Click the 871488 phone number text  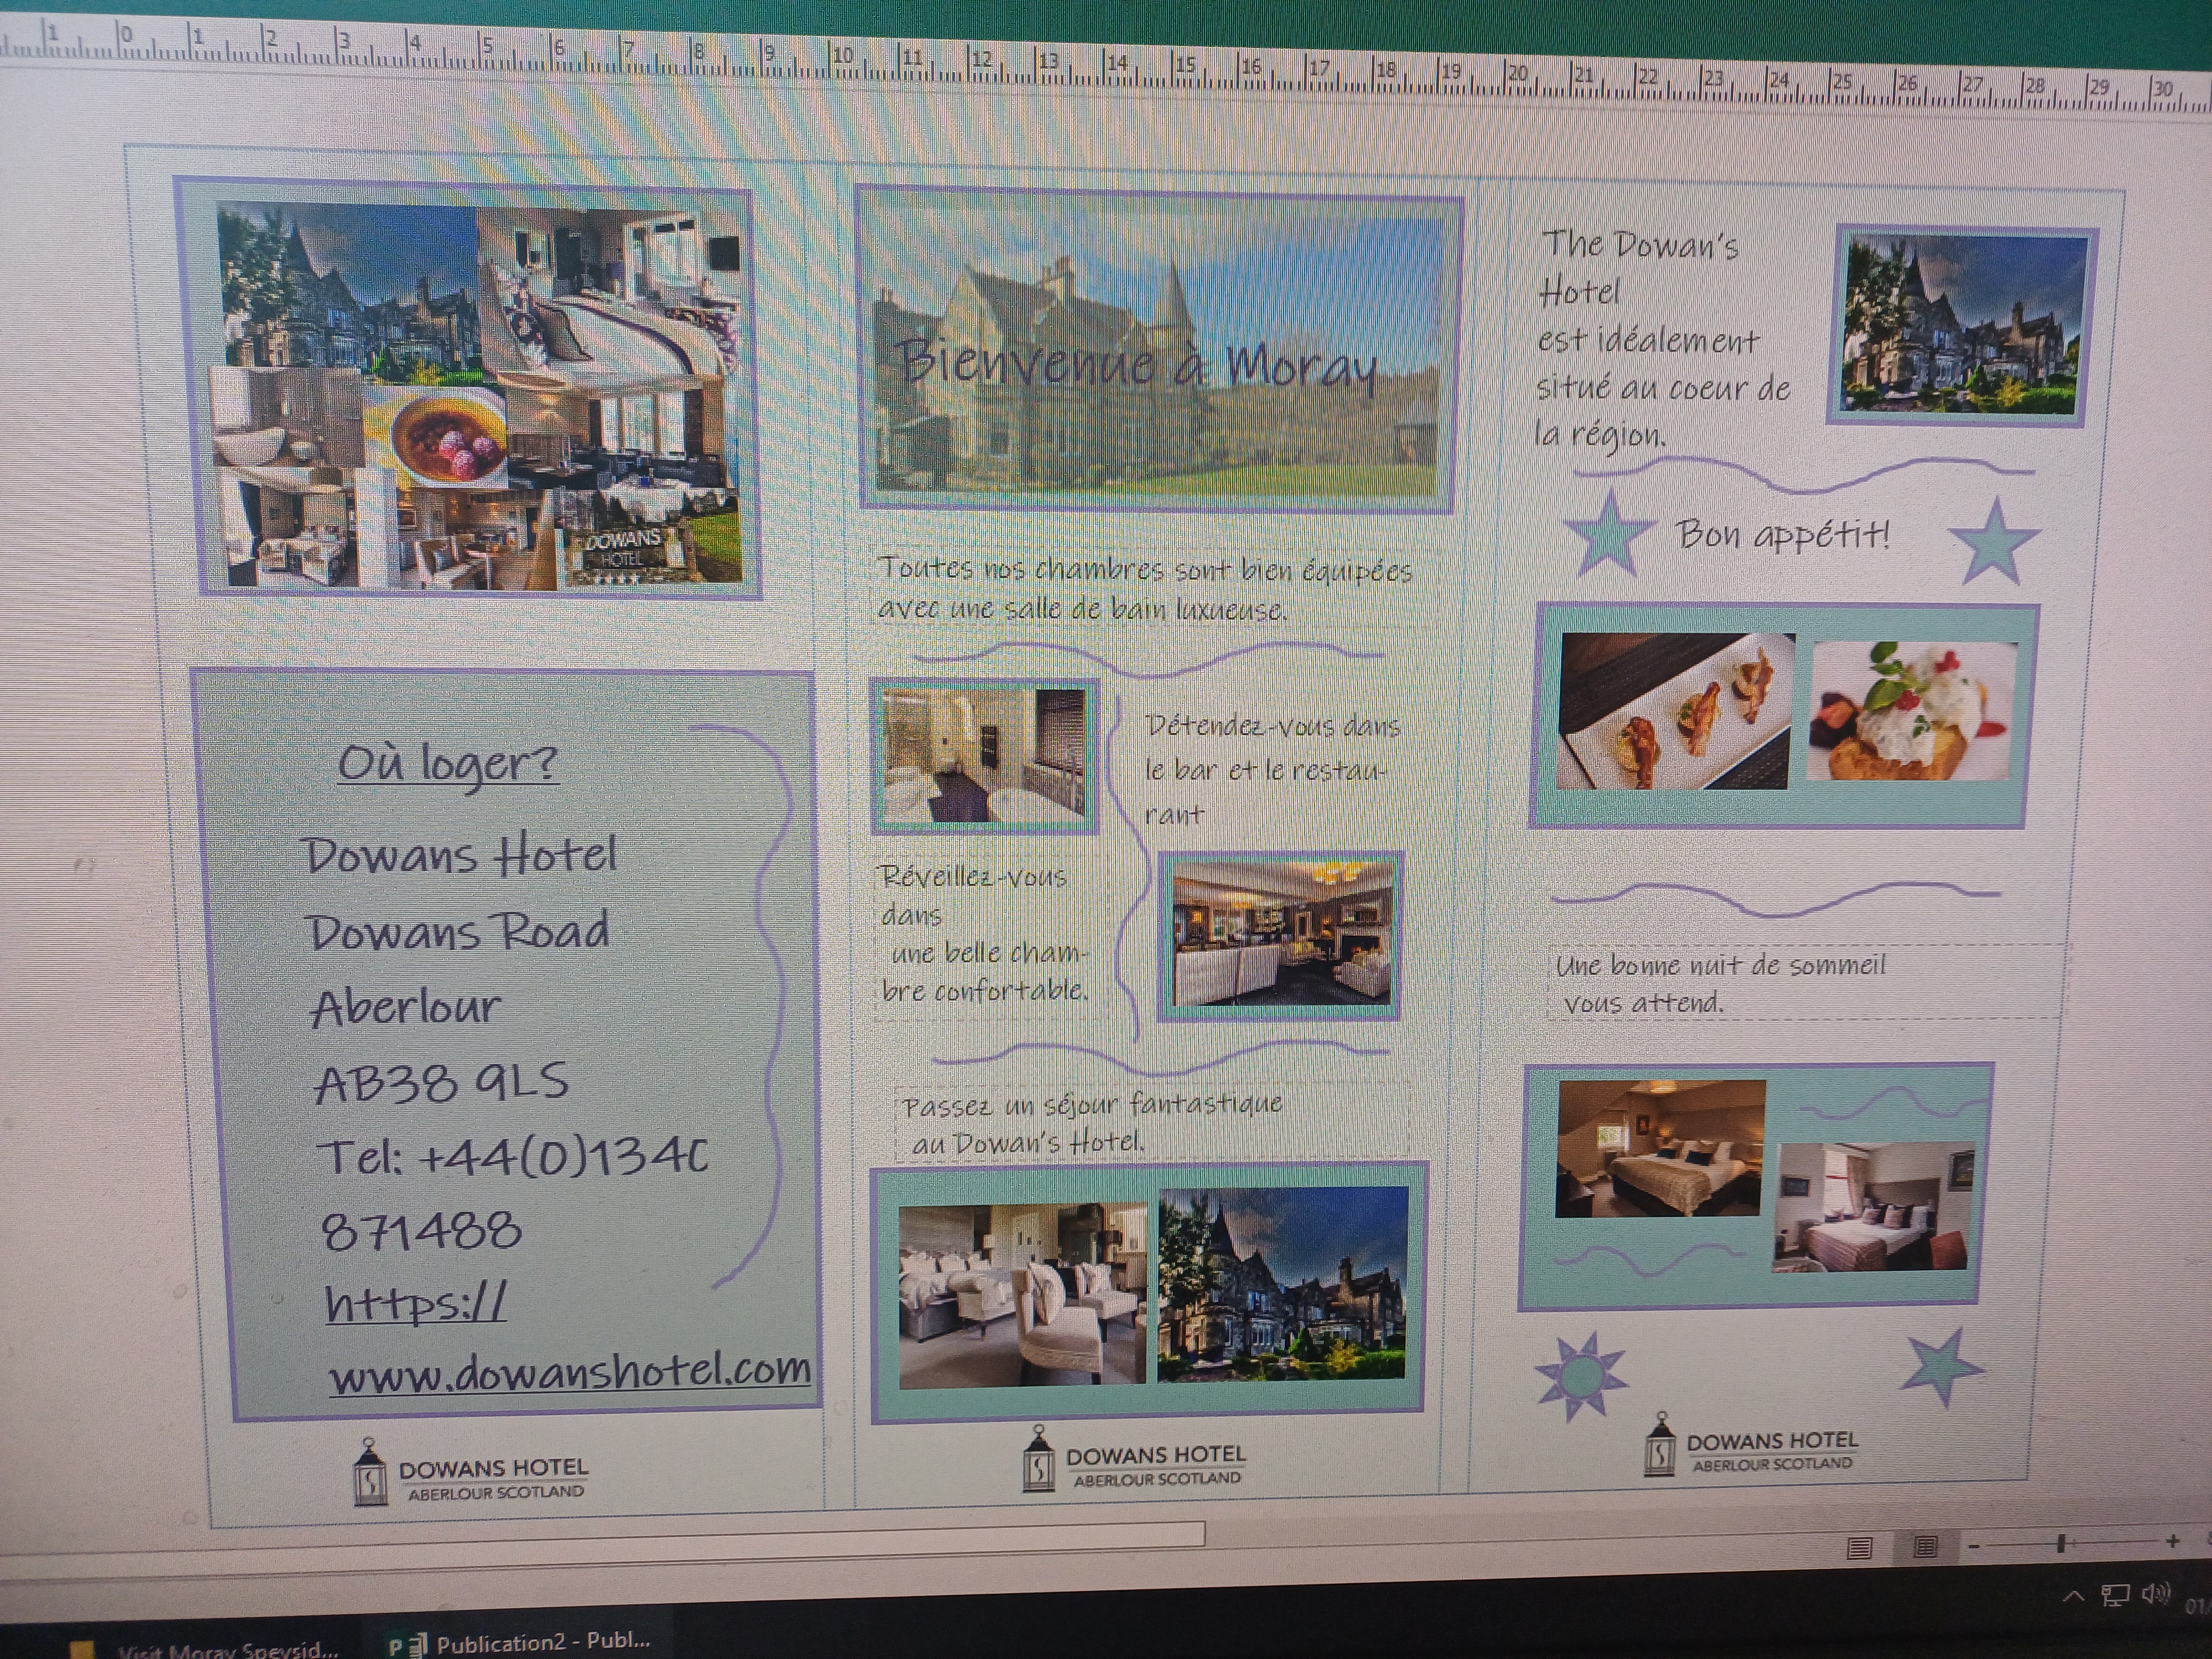click(422, 1231)
